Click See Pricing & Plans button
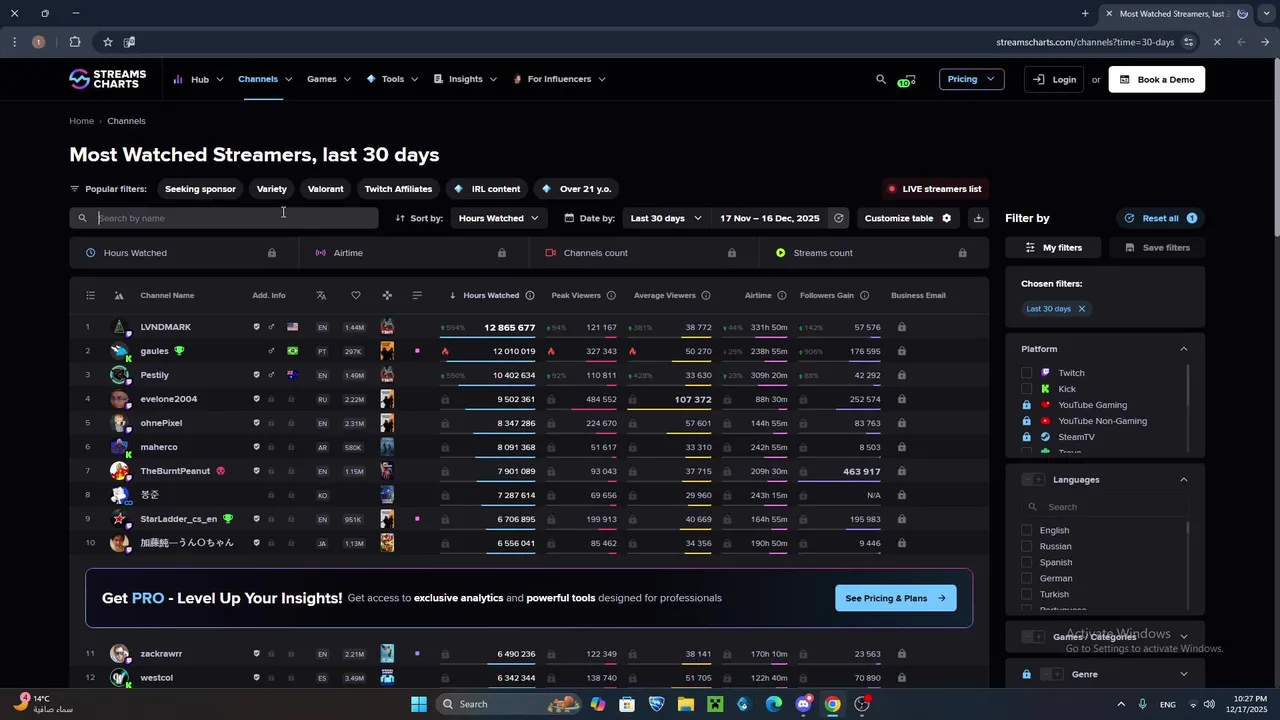Image resolution: width=1280 pixels, height=720 pixels. click(x=896, y=598)
